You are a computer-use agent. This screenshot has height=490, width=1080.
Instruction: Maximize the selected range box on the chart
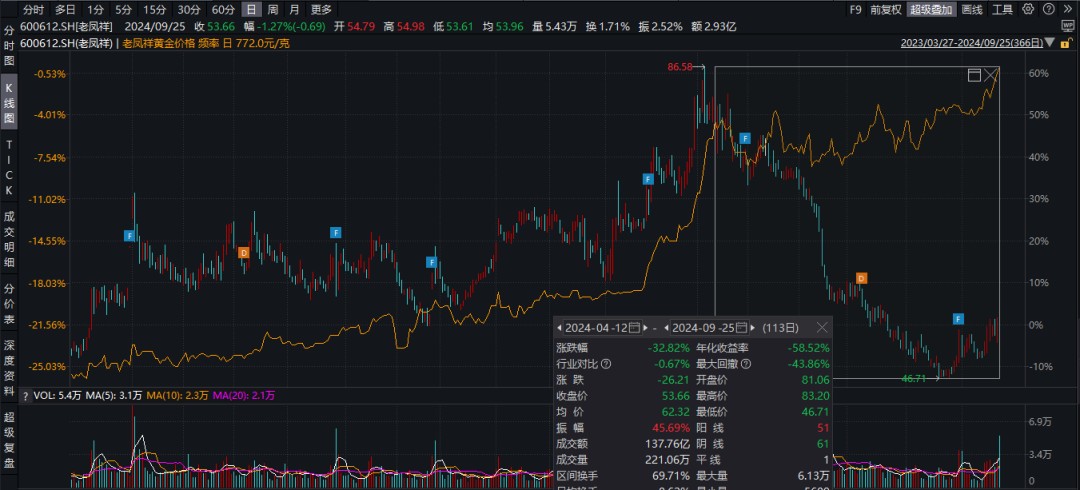tap(974, 76)
